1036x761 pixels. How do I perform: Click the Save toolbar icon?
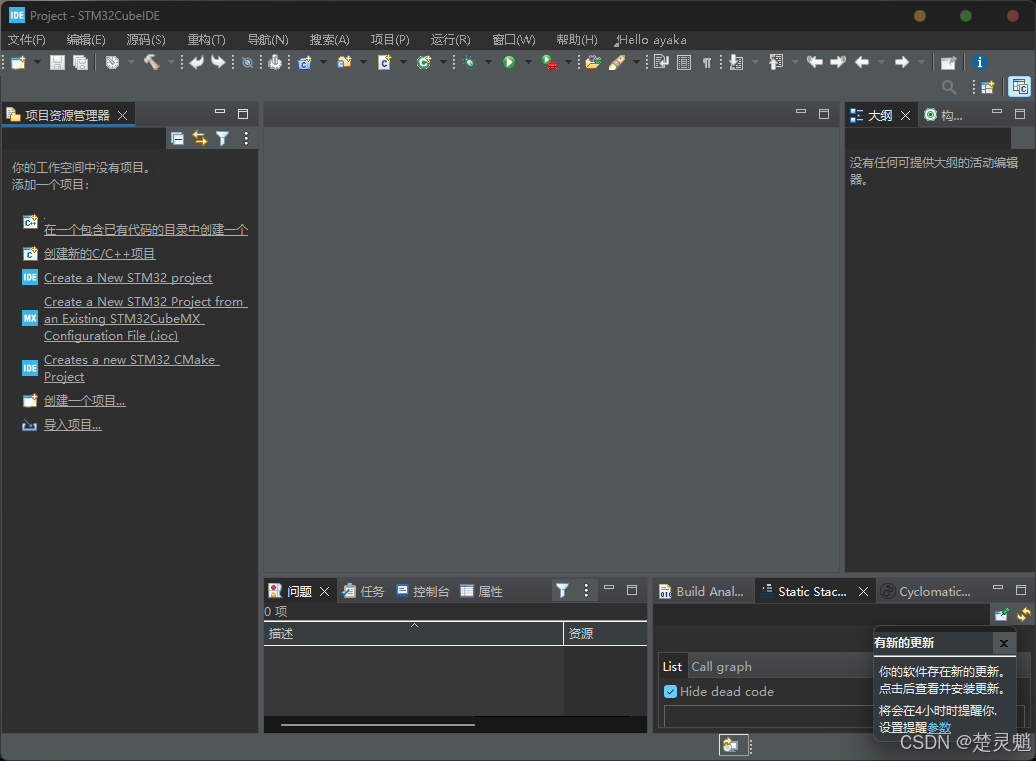pyautogui.click(x=57, y=63)
